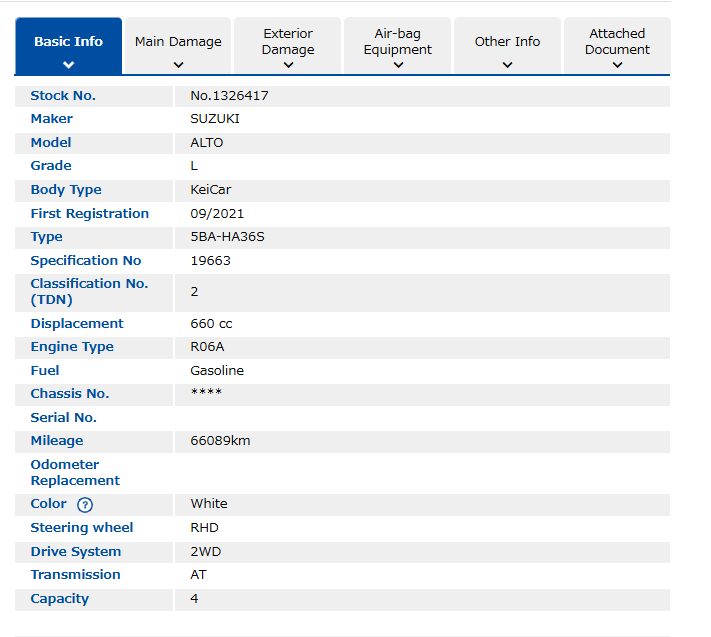This screenshot has width=711, height=637.
Task: Go to the Other Info tab label
Action: click(507, 42)
